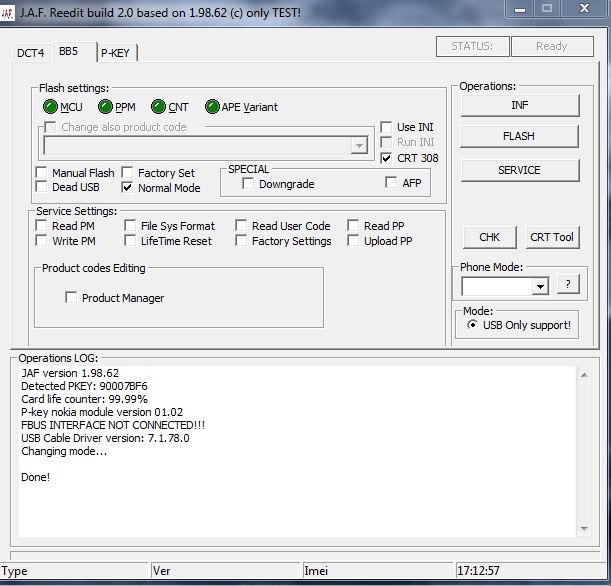Select USB Only support radio button
The image size is (611, 586).
(472, 325)
